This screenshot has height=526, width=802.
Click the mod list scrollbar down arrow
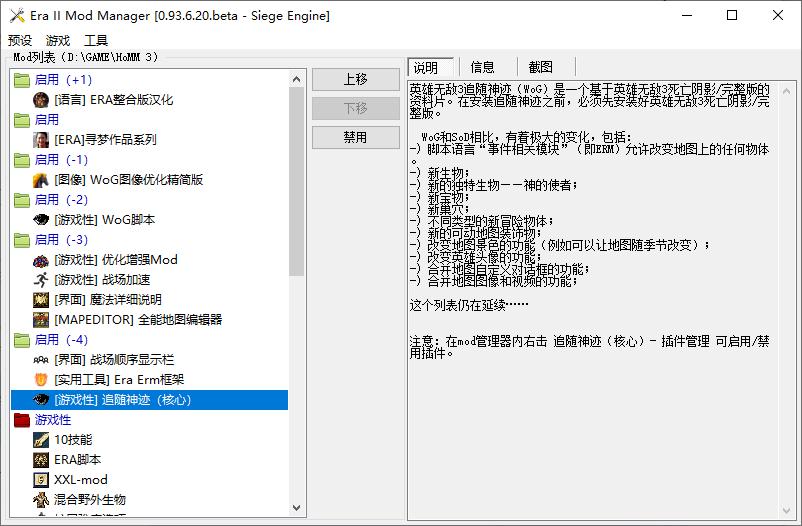click(x=297, y=508)
